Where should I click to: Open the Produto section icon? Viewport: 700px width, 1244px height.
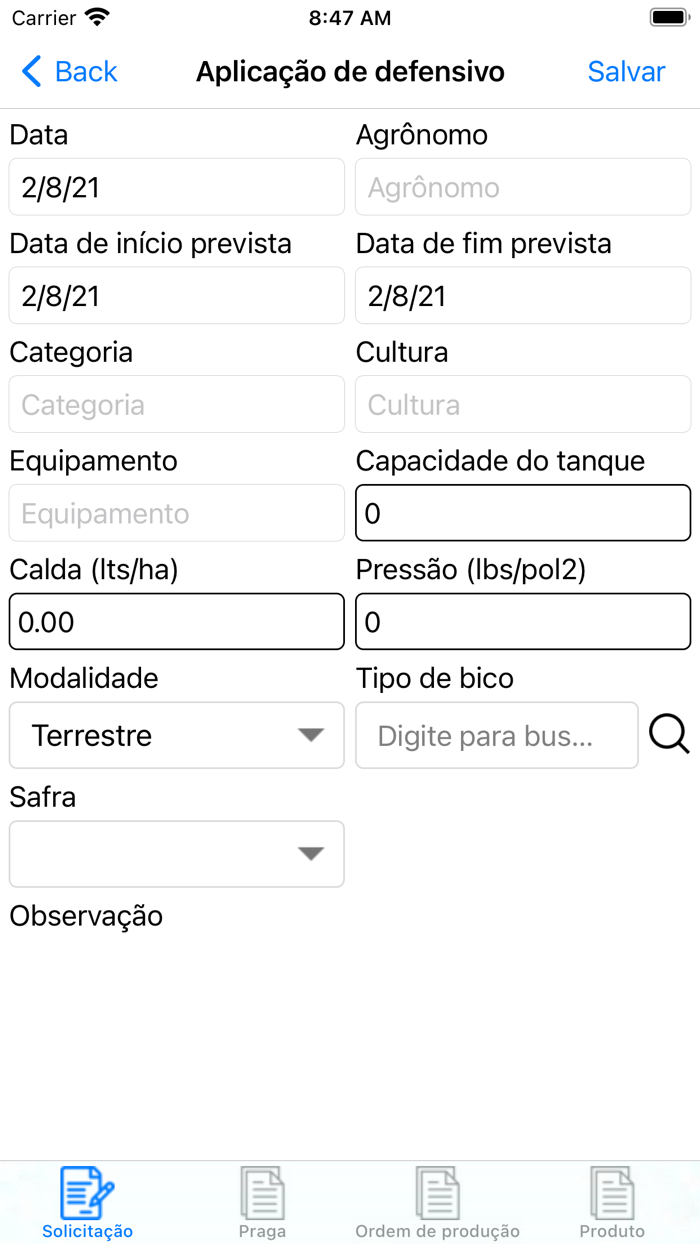[612, 1190]
